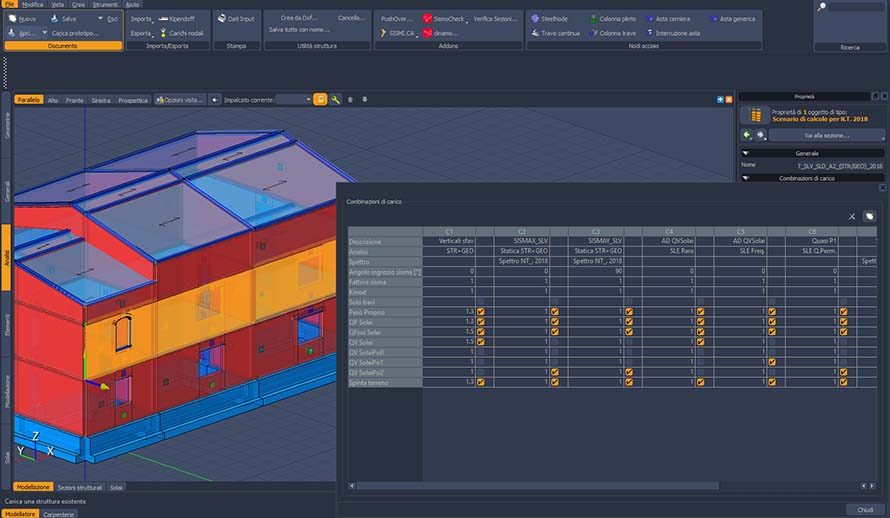Click the wrench settings icon in view toolbar
This screenshot has height=518, width=890.
(x=335, y=100)
